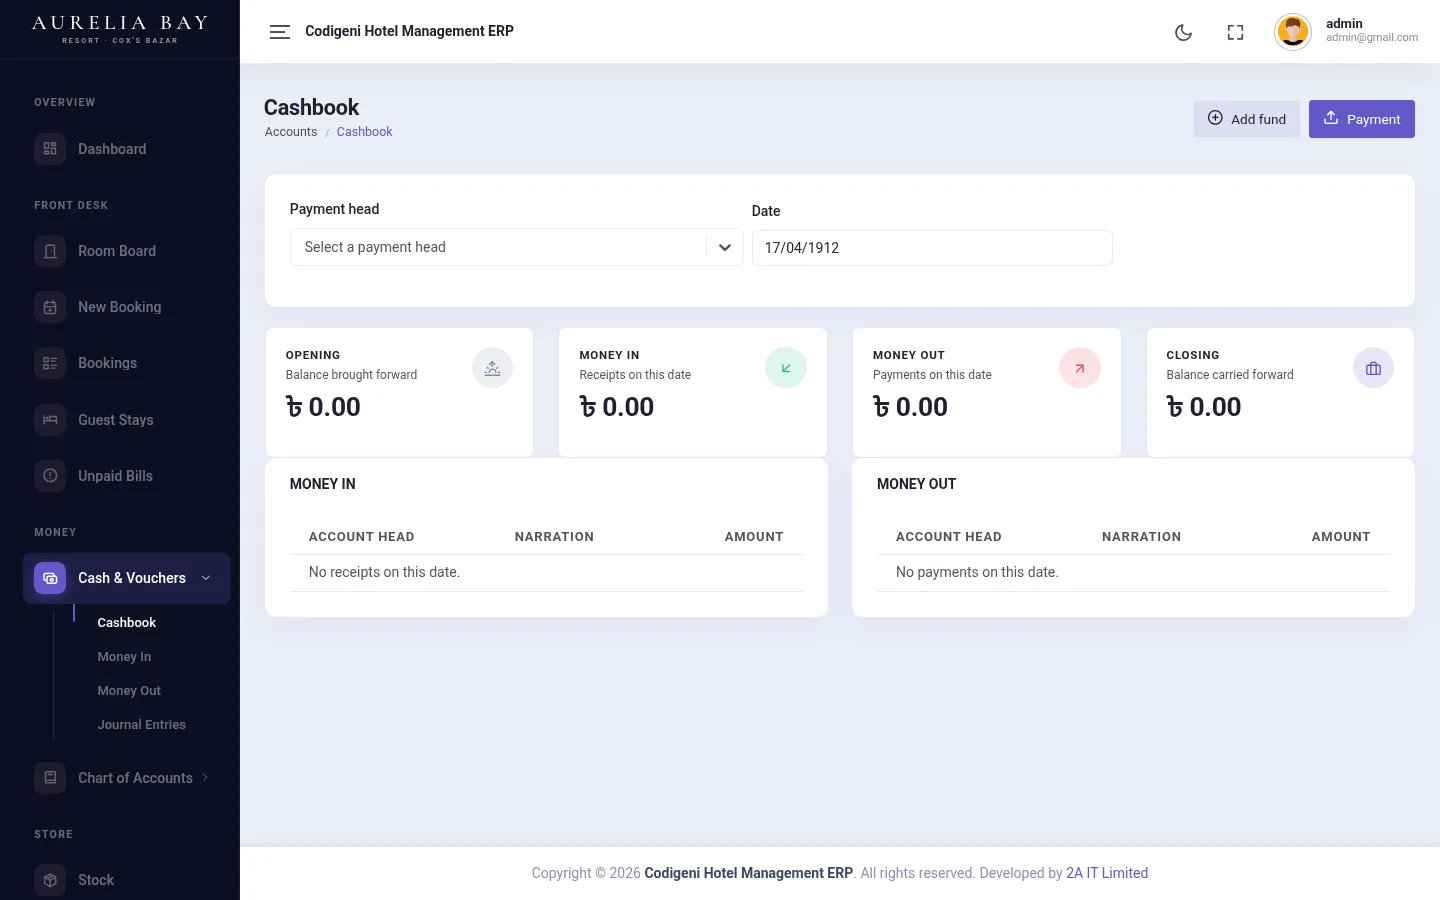Open the Money In submenu item
The width and height of the screenshot is (1440, 900).
[124, 657]
